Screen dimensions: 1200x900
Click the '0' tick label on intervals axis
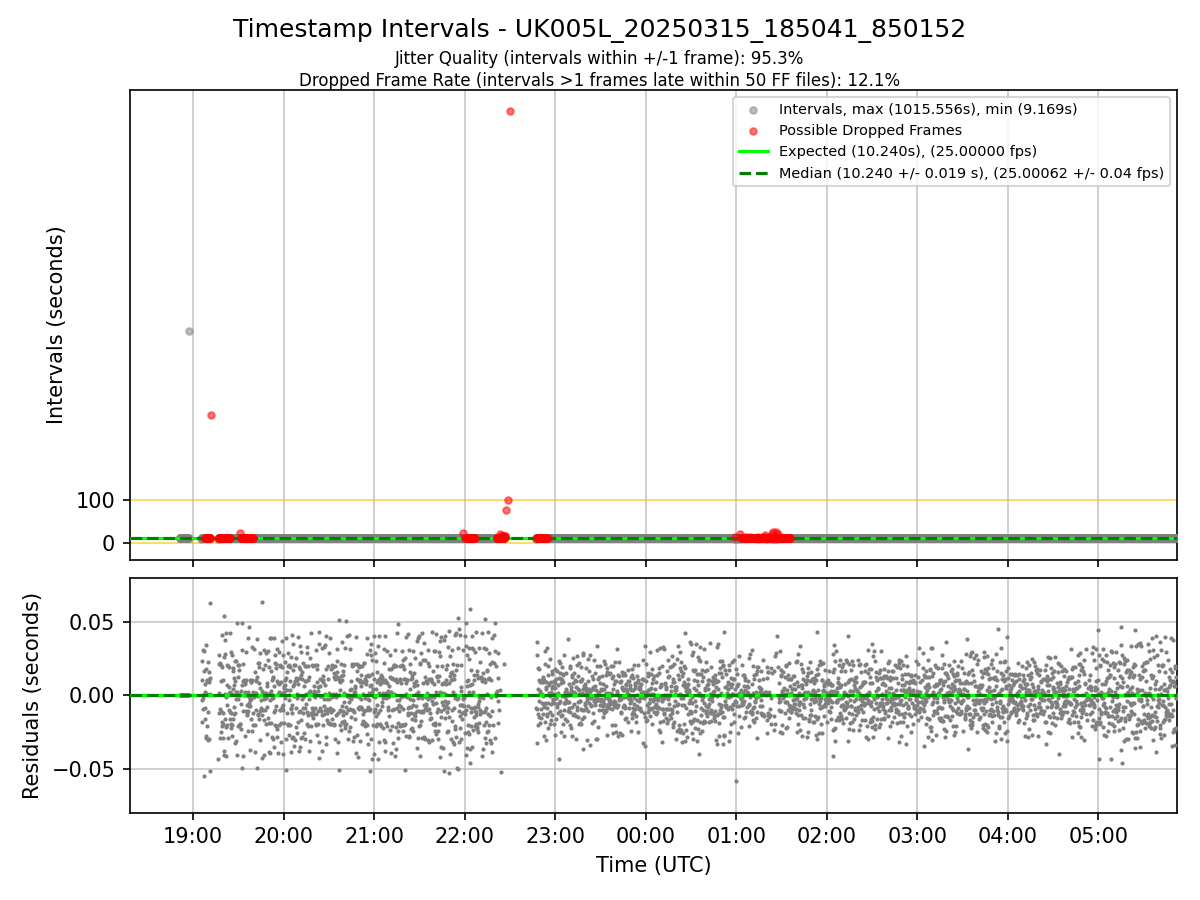pyautogui.click(x=110, y=543)
